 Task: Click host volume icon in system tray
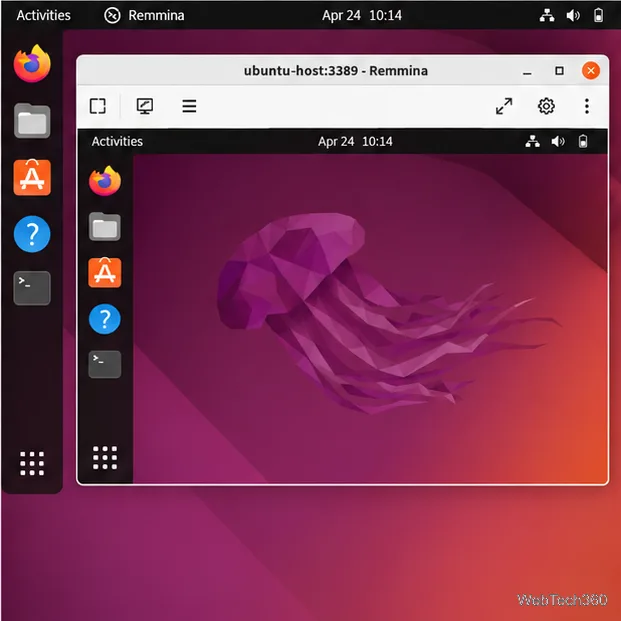[573, 15]
